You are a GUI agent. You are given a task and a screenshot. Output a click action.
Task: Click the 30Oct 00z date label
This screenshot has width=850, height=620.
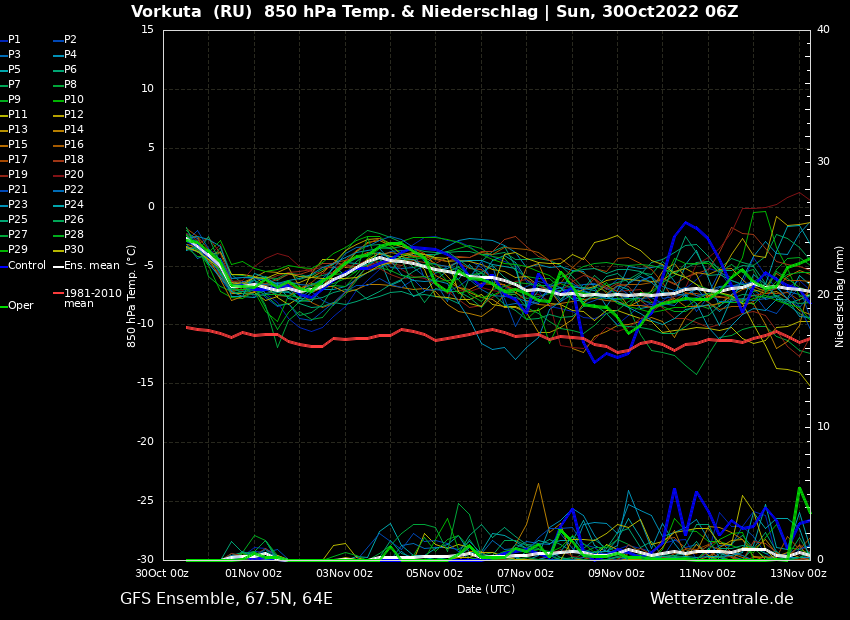(x=162, y=574)
